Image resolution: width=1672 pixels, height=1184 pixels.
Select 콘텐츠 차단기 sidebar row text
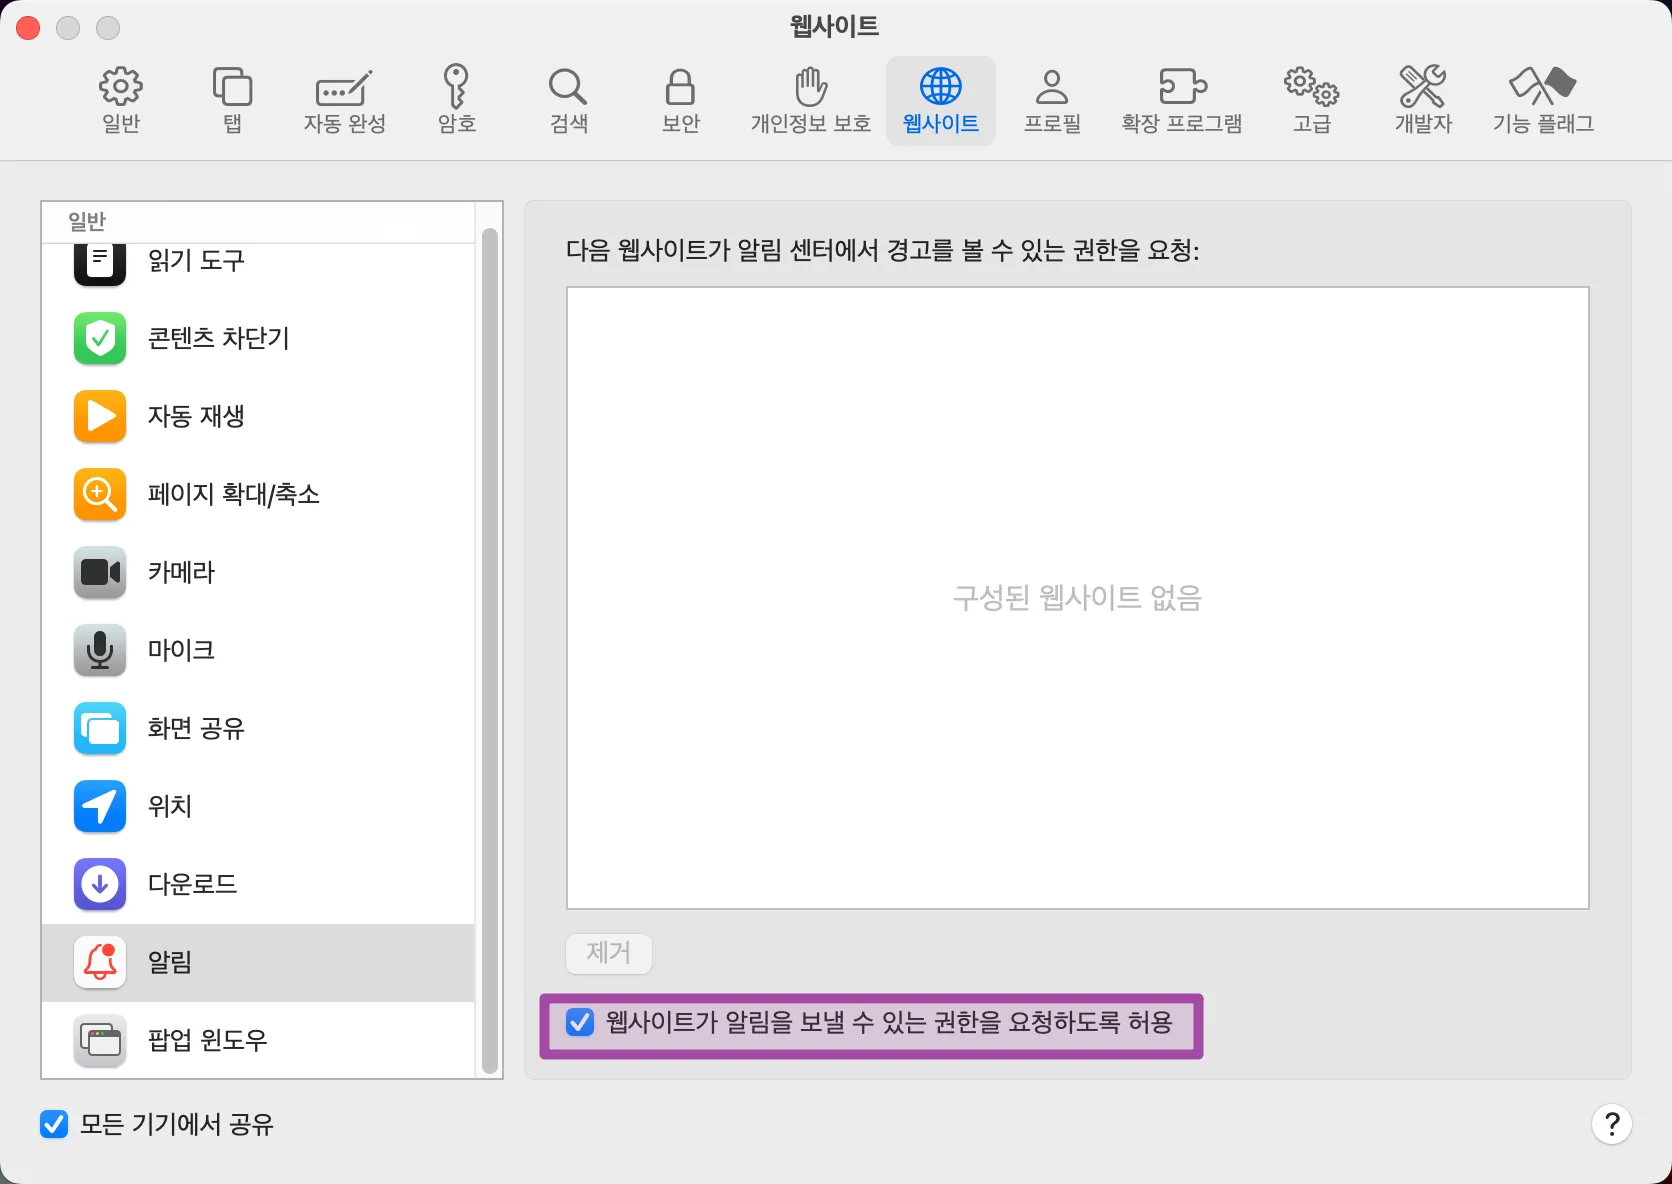[219, 338]
